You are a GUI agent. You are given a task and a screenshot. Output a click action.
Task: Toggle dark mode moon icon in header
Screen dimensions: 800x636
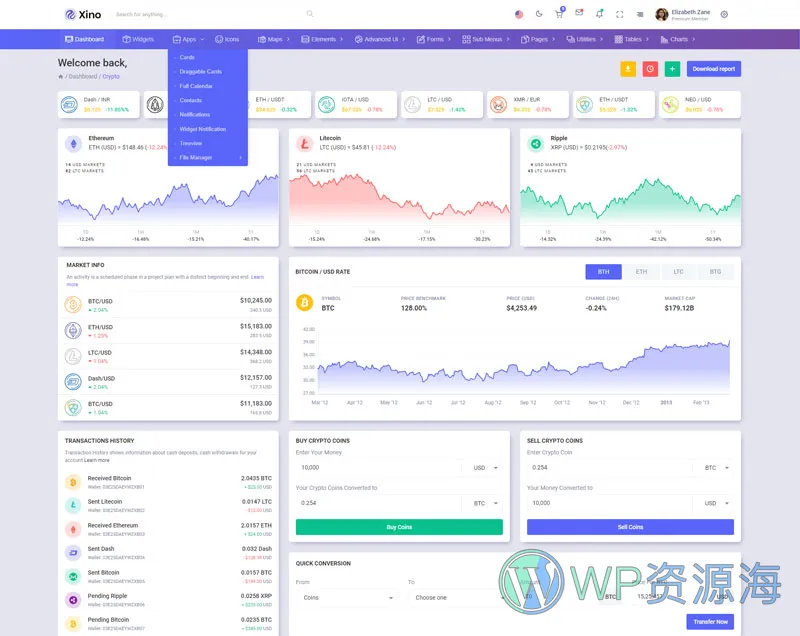[x=539, y=14]
